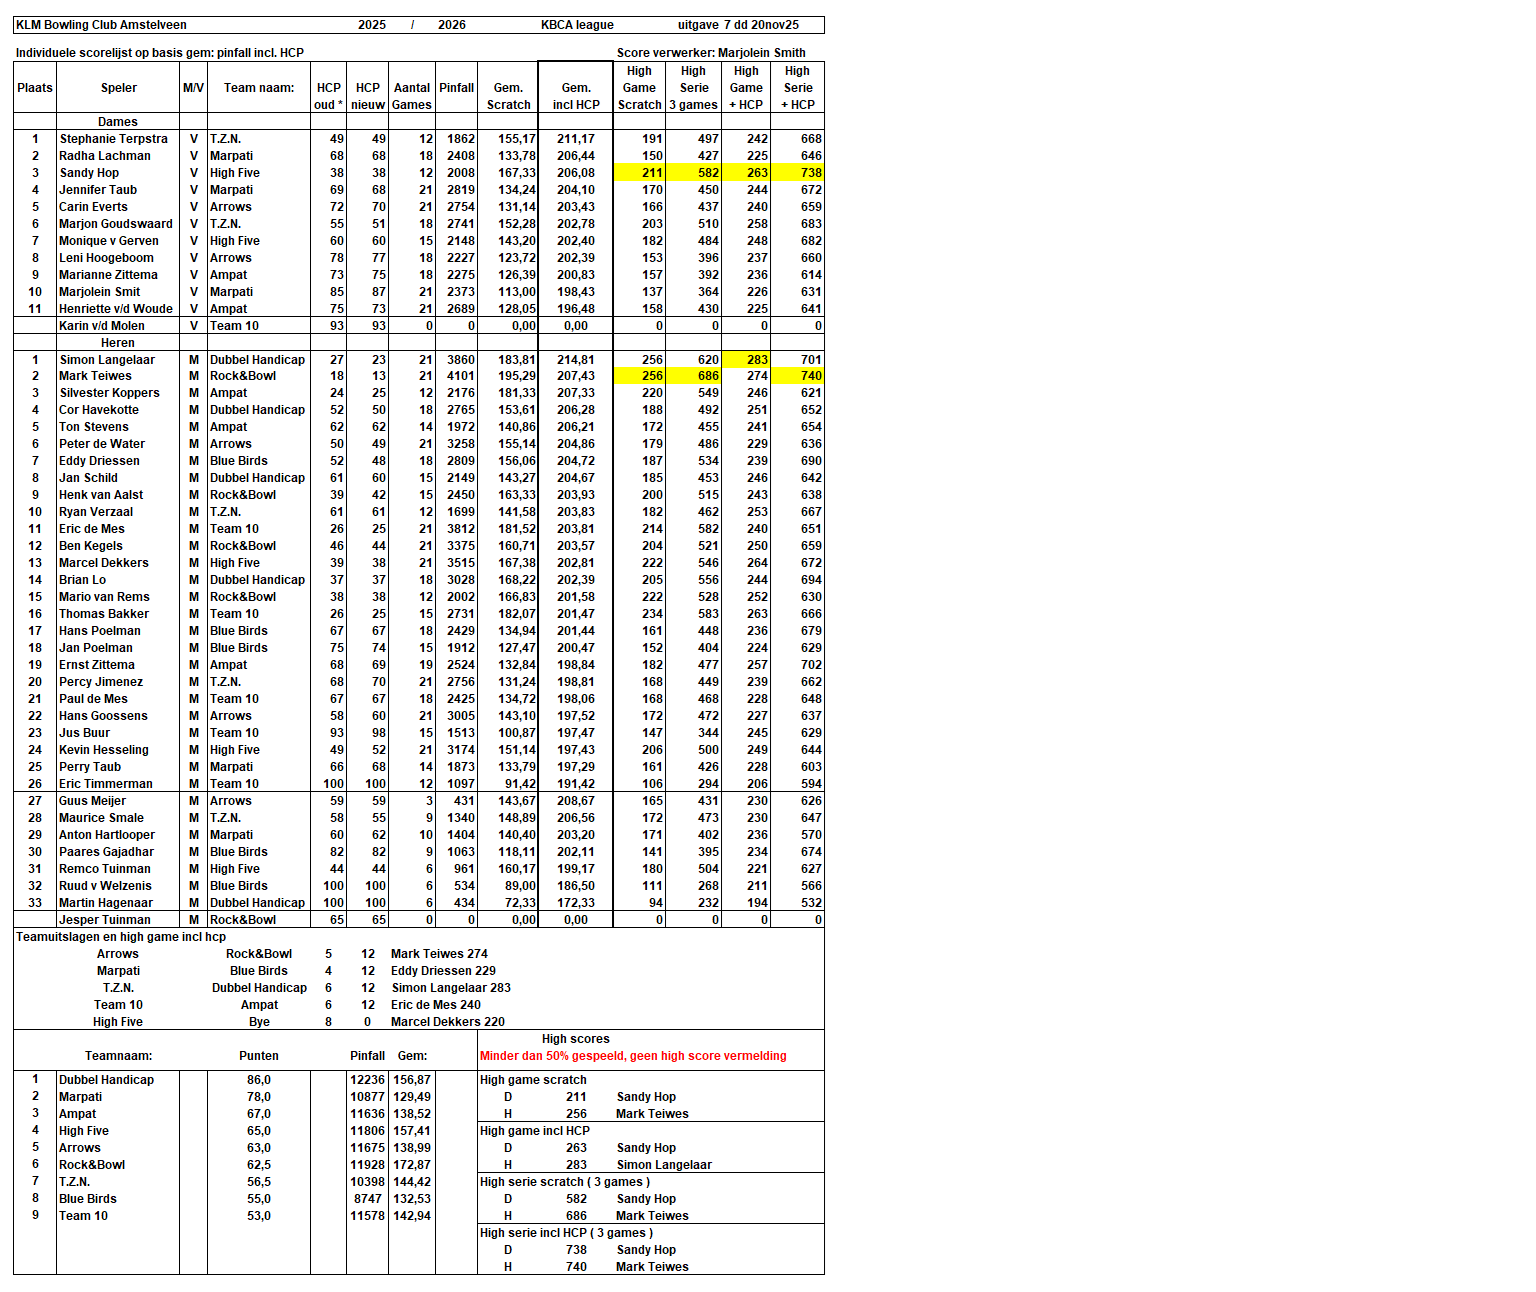Click the "HCP nieuw" column header
1536x1292 pixels.
click(368, 96)
